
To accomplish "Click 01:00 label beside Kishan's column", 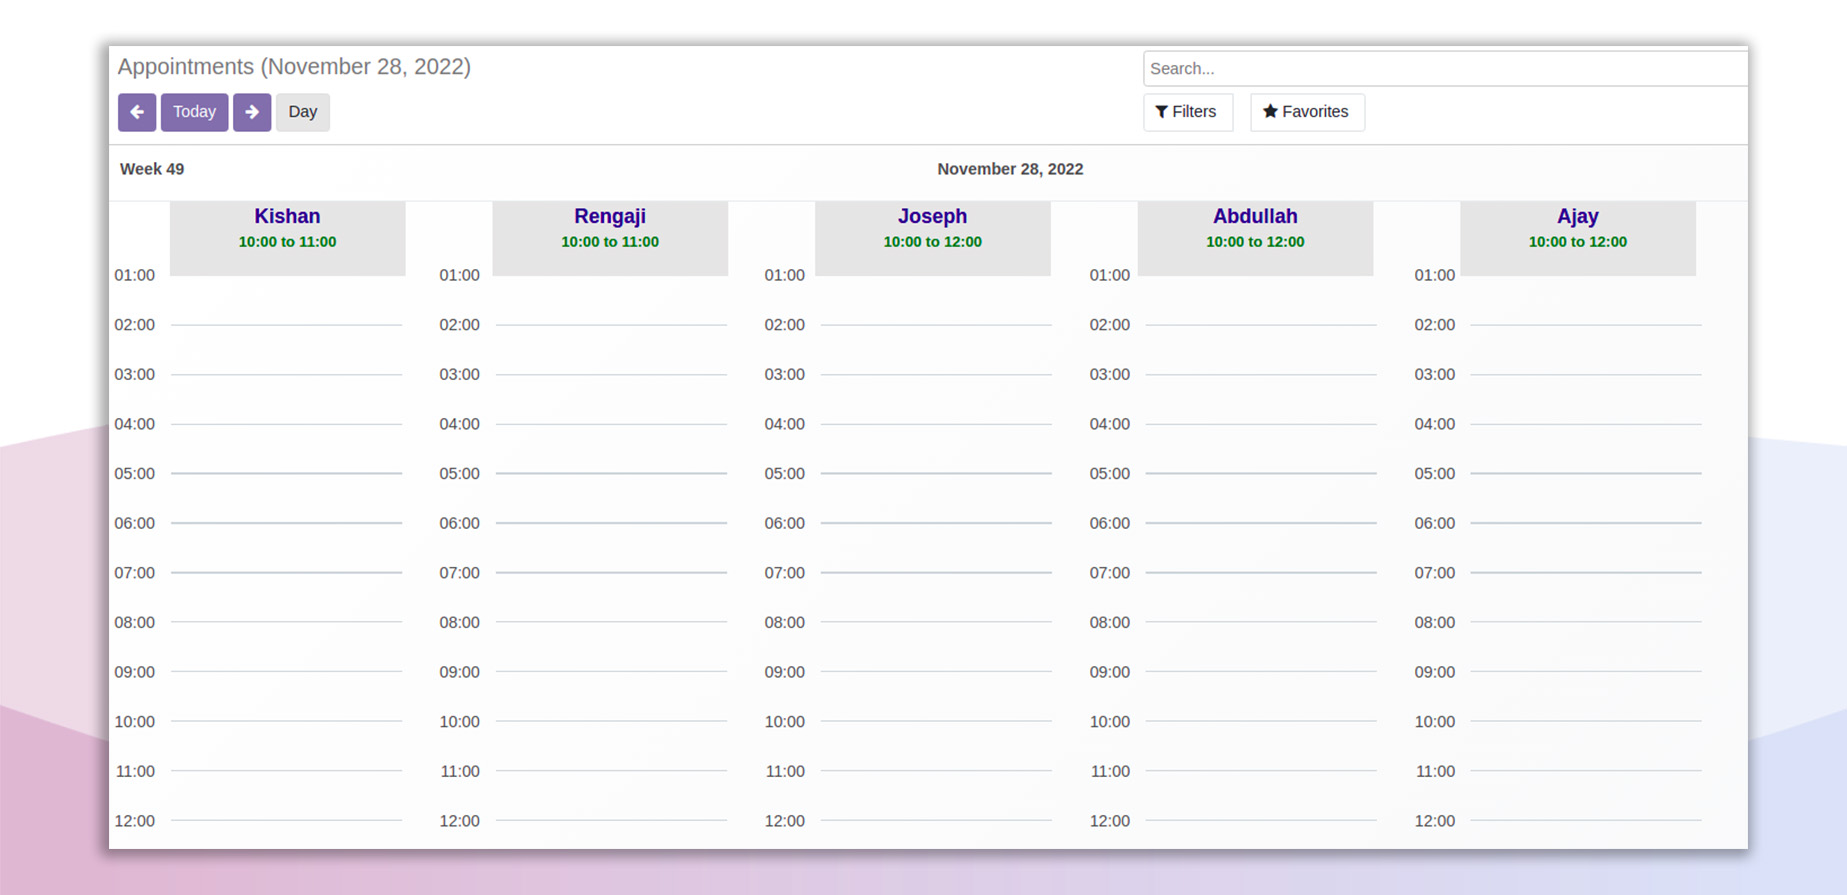I will pos(135,275).
